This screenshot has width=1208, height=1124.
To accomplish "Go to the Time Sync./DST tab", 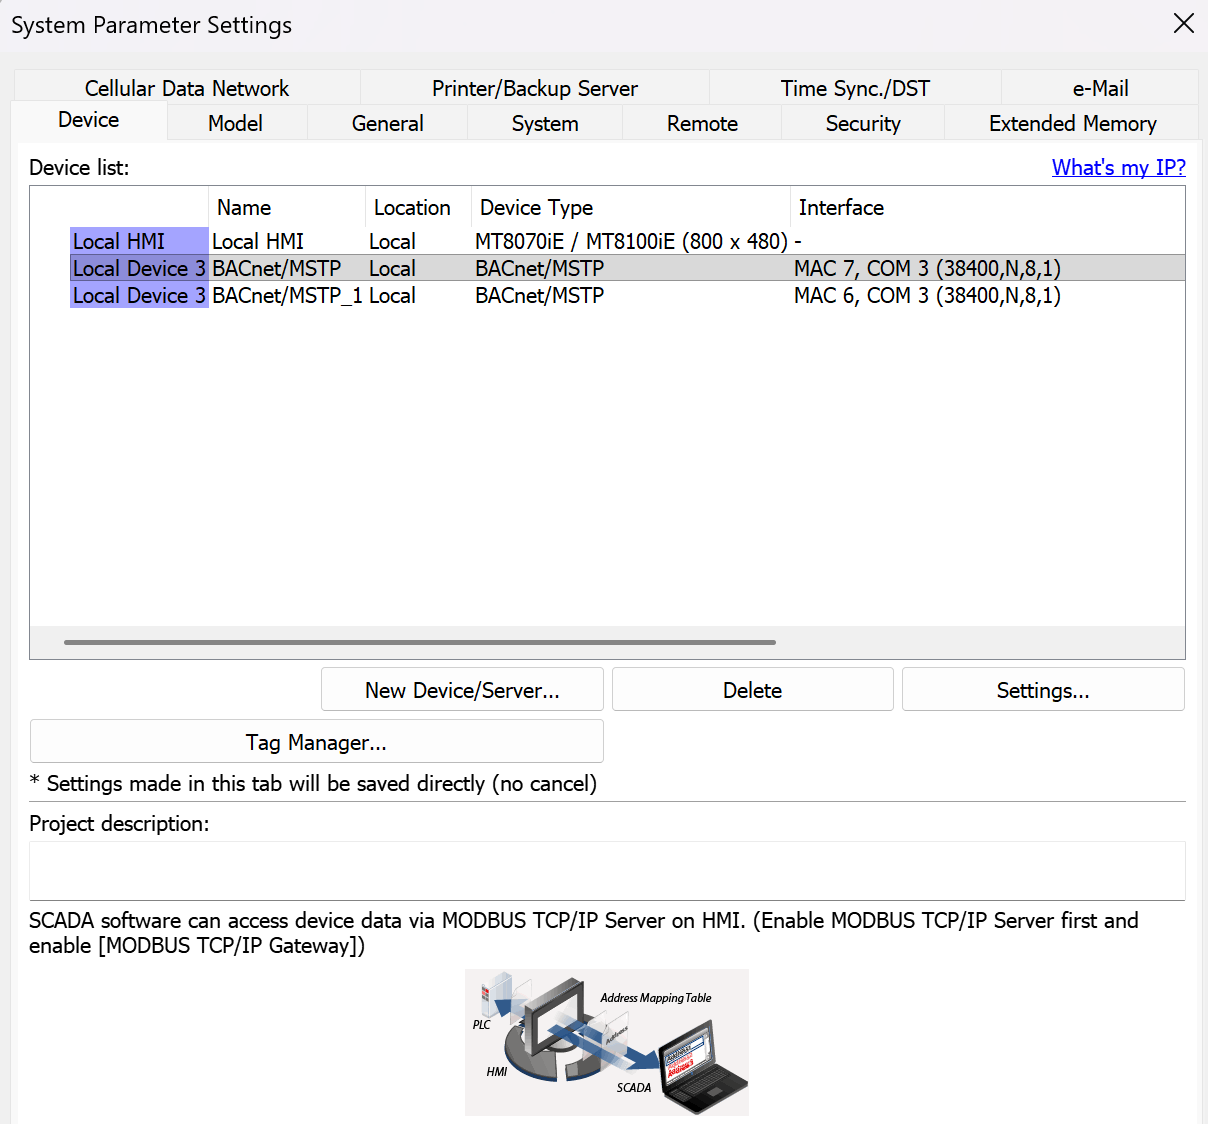I will pyautogui.click(x=854, y=88).
